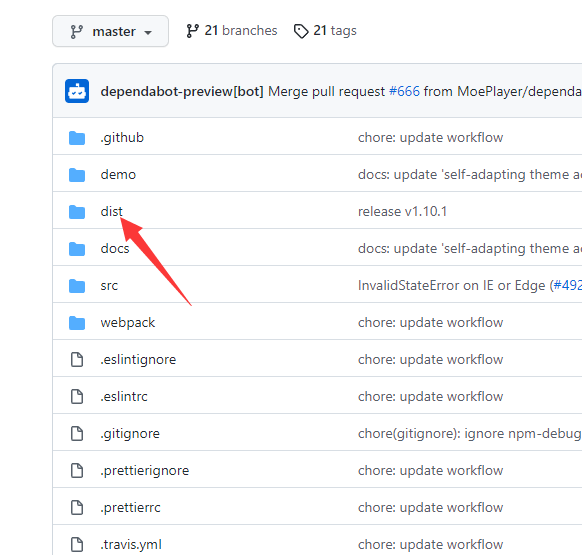
Task: Click the dist folder icon
Action: [77, 212]
